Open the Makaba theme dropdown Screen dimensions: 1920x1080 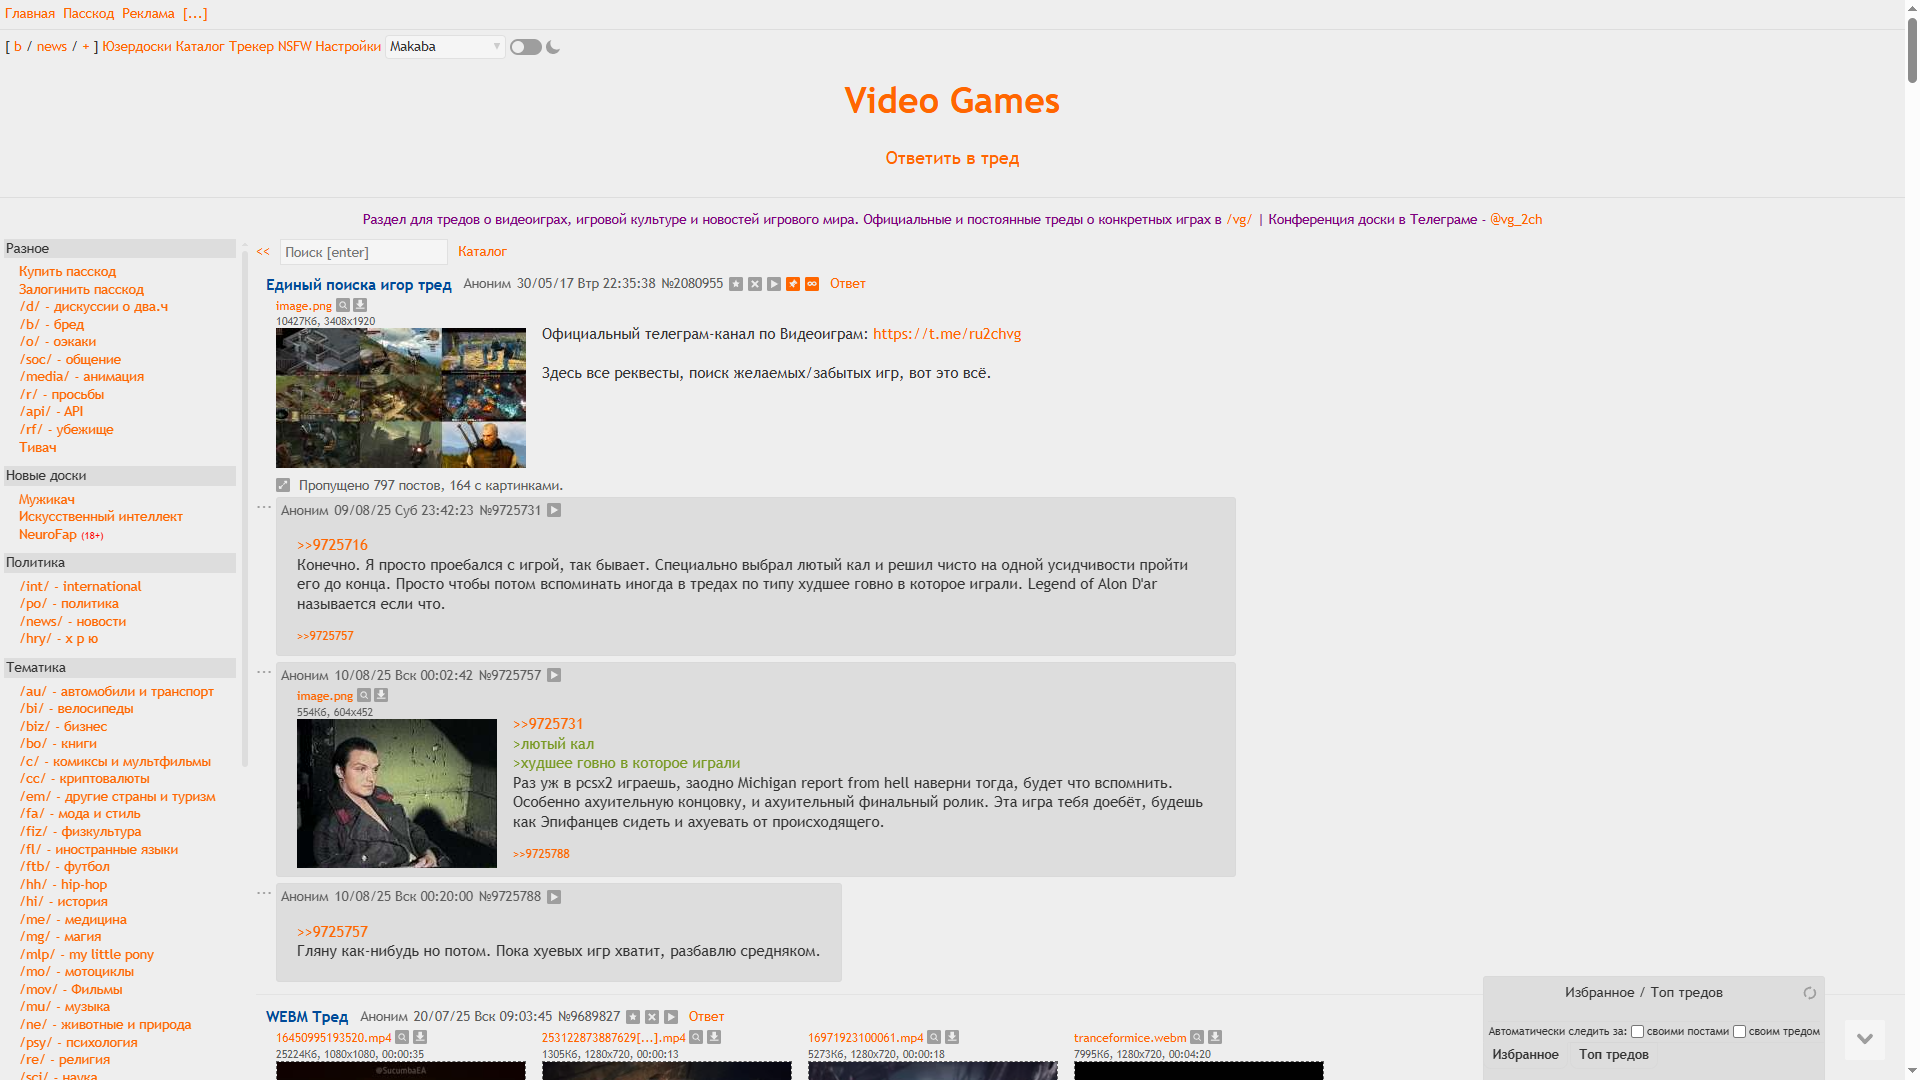[445, 47]
